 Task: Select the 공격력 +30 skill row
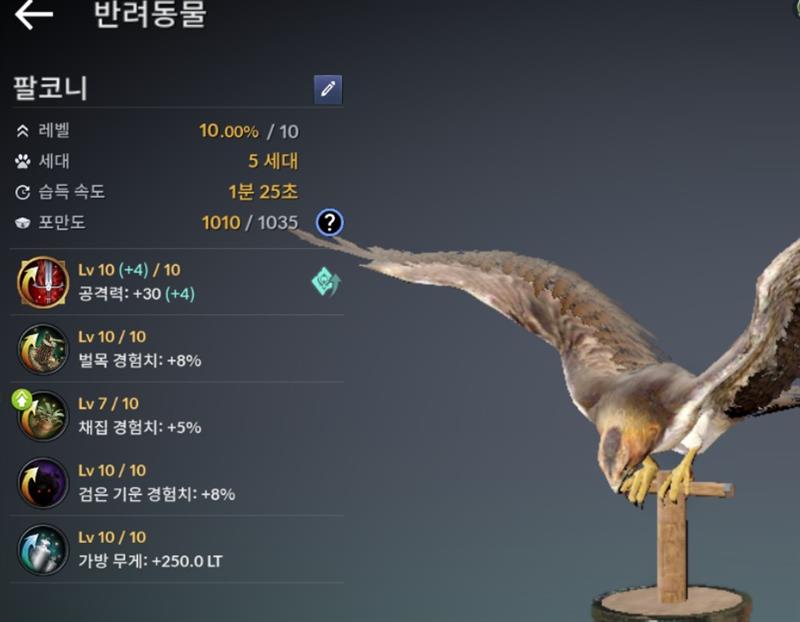coord(177,282)
